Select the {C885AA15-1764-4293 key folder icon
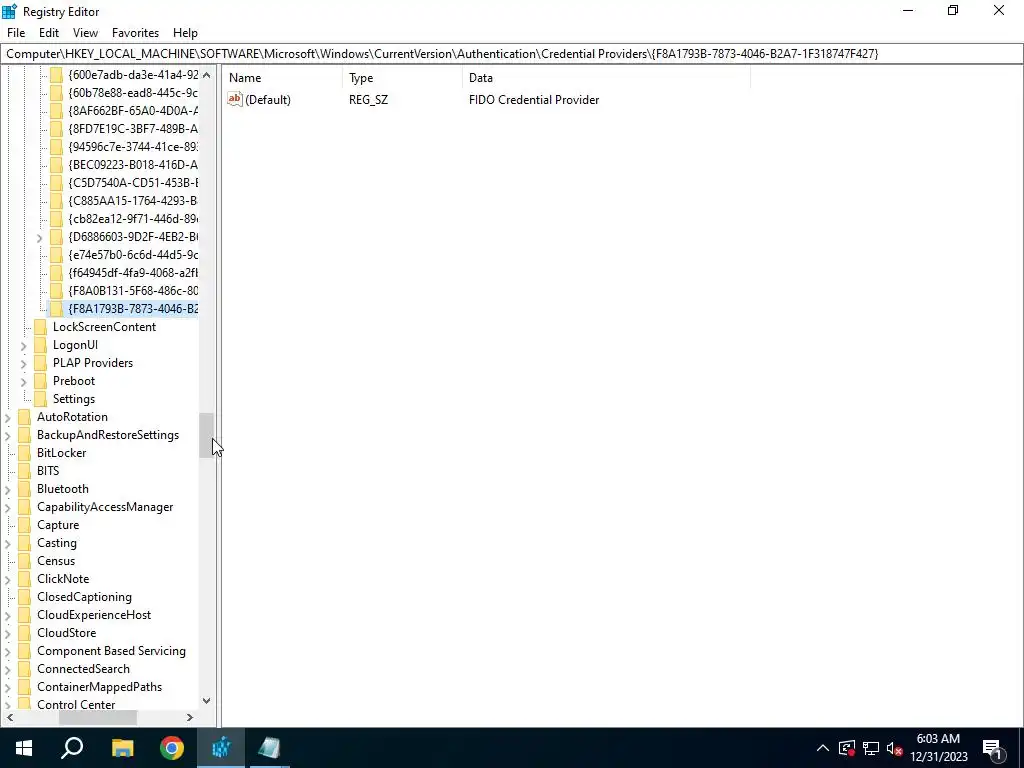 (56, 200)
